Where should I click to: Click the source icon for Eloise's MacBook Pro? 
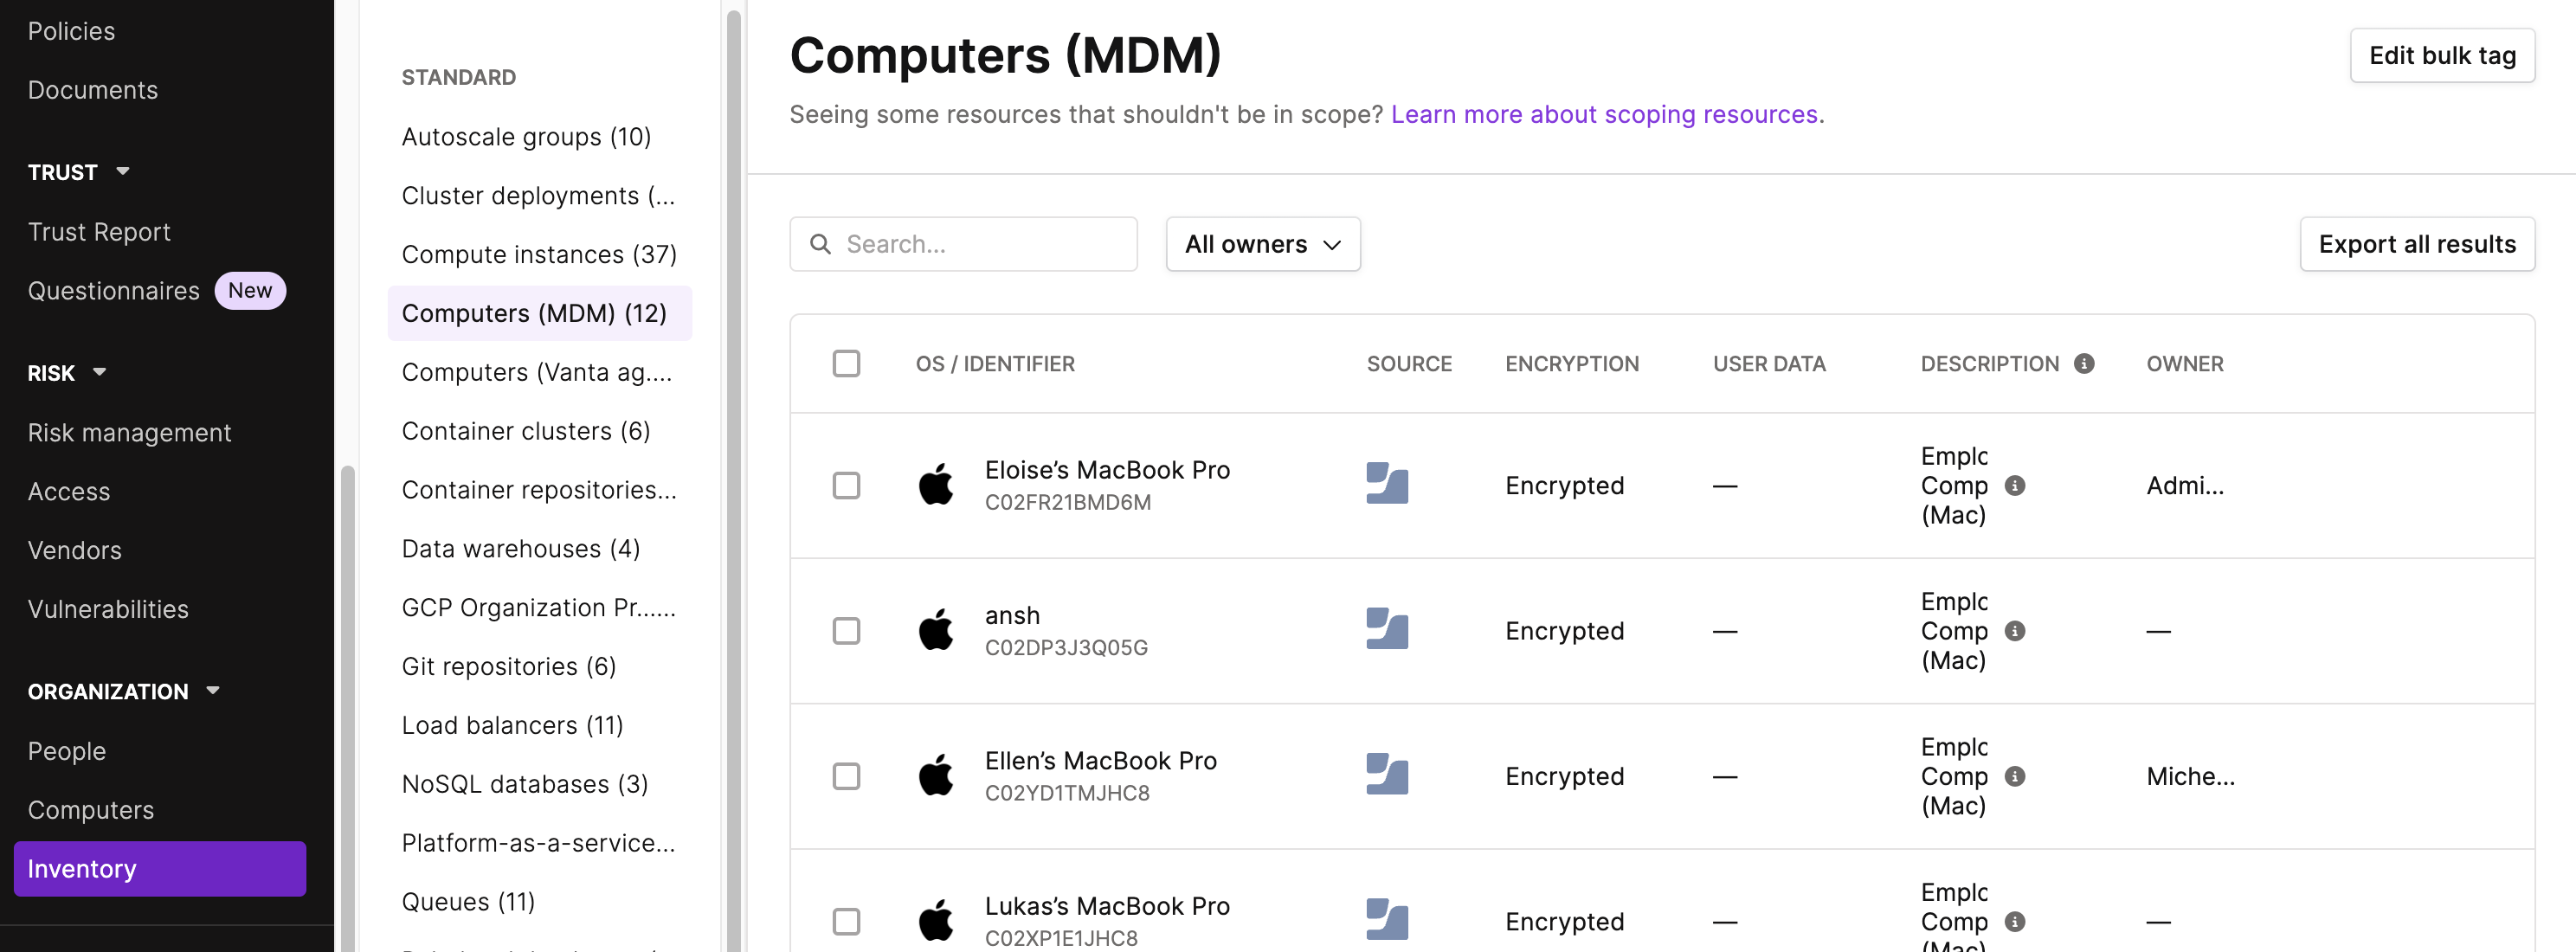(x=1387, y=484)
